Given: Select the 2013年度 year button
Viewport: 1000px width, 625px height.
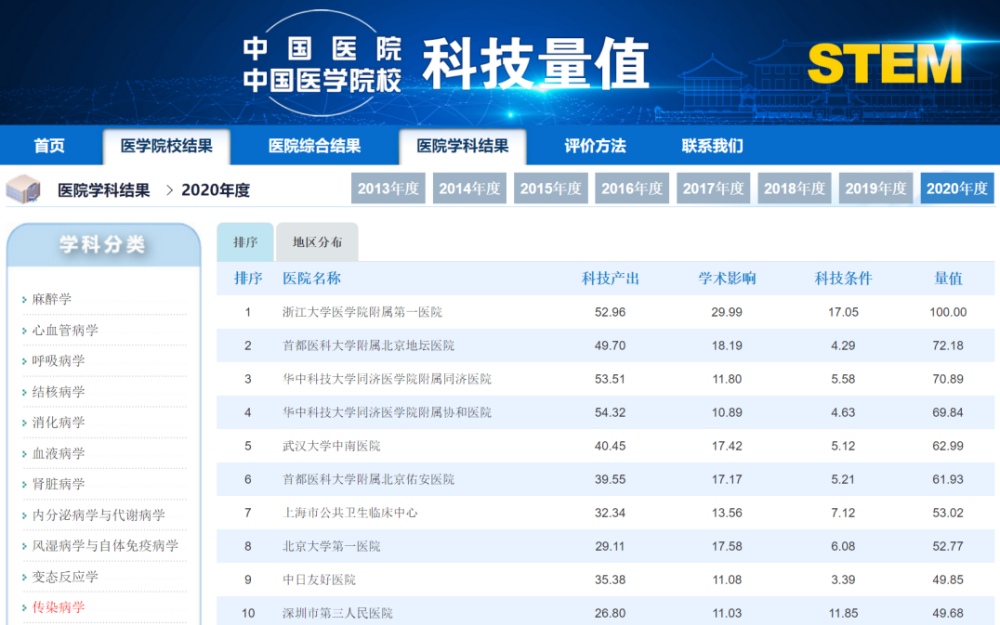Looking at the screenshot, I should 388,188.
